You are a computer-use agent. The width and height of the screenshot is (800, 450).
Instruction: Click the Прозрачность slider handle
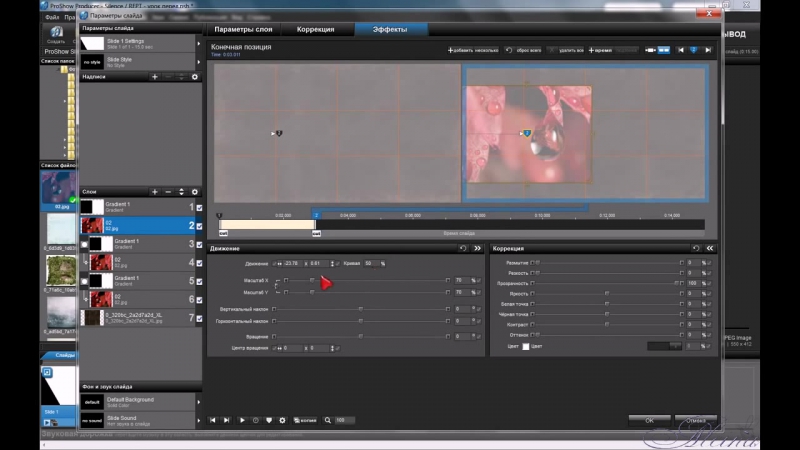(x=677, y=283)
